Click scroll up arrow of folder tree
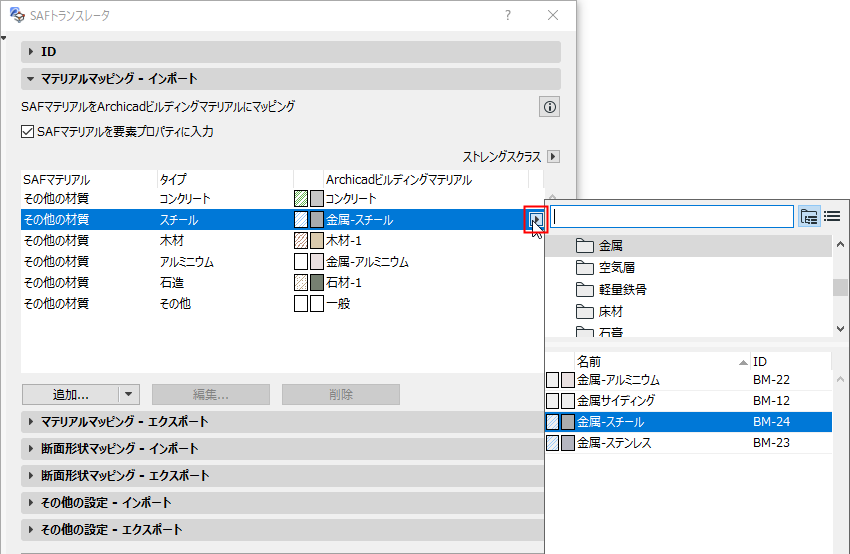 coord(840,244)
